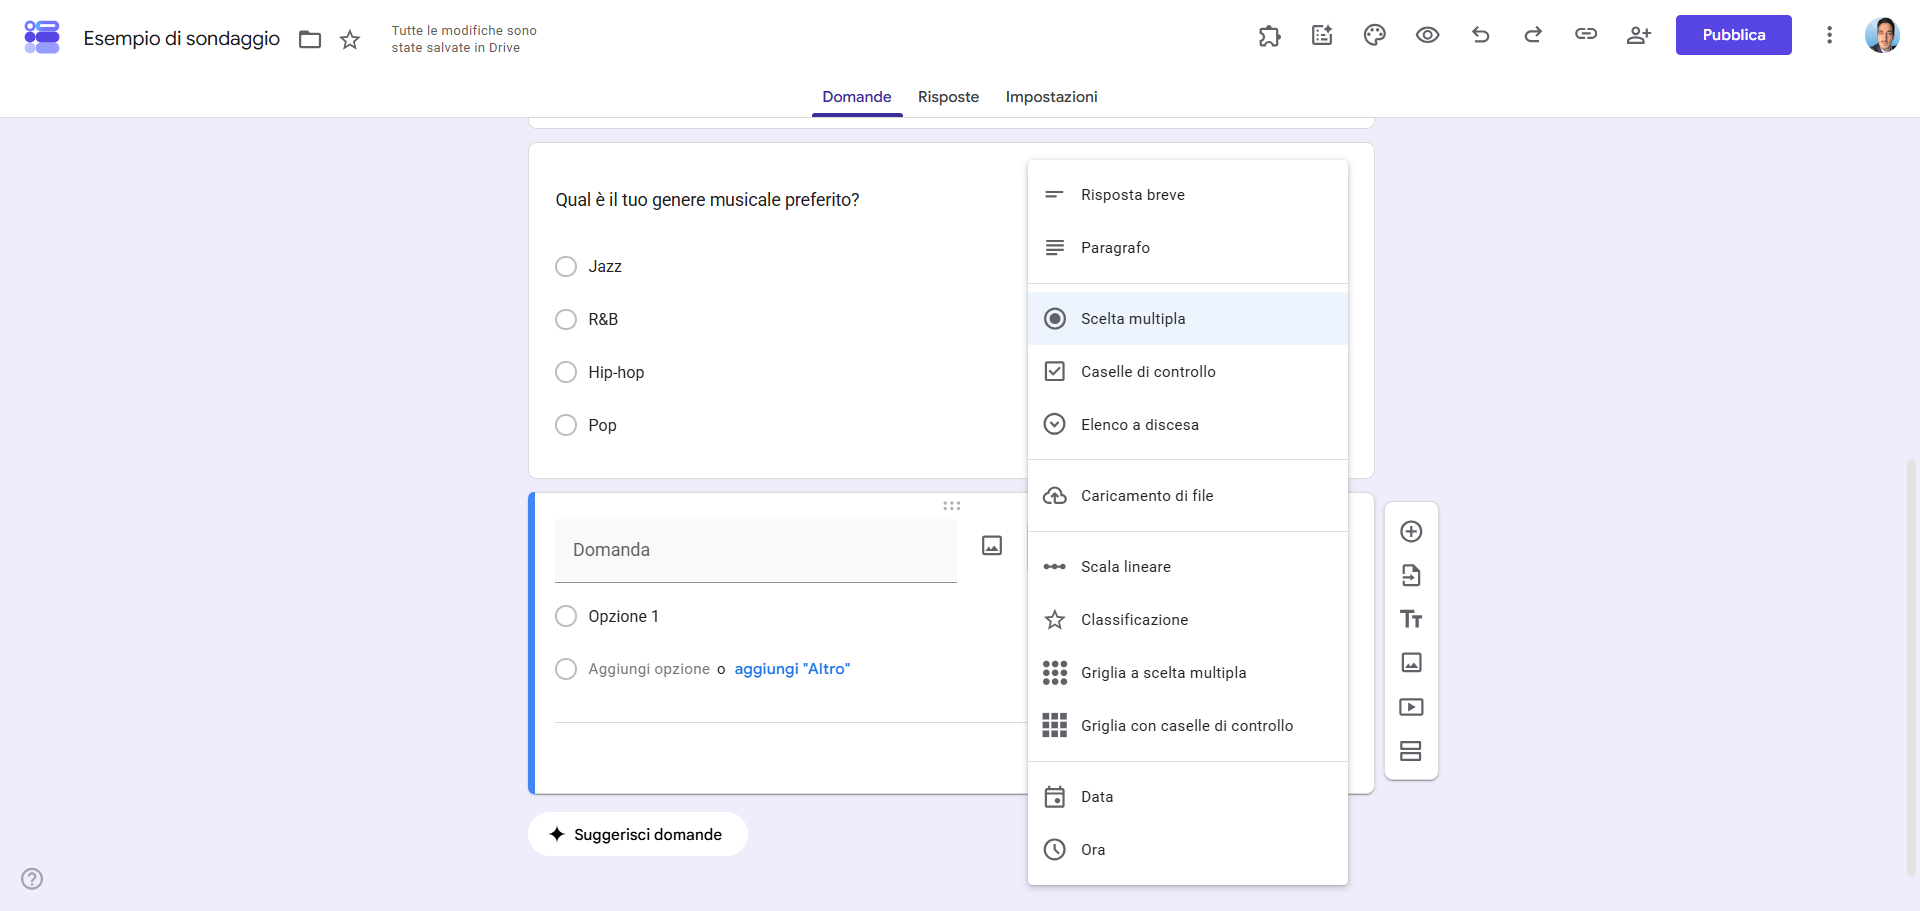Image resolution: width=1920 pixels, height=911 pixels.
Task: Choose Elenco a discesa question type
Action: (x=1188, y=425)
